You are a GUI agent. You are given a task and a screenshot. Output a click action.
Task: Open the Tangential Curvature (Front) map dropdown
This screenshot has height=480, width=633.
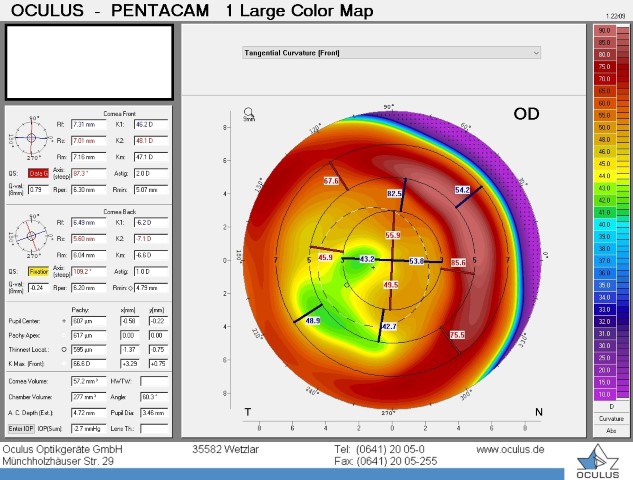point(391,52)
